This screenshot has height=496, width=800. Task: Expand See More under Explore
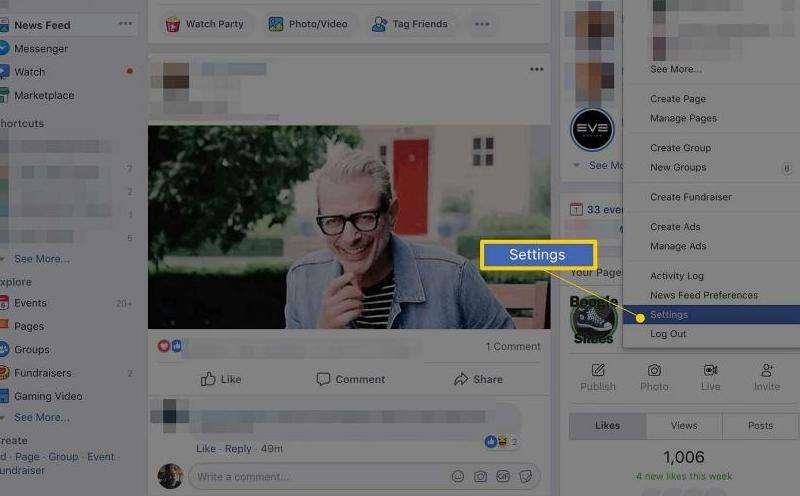pos(41,417)
